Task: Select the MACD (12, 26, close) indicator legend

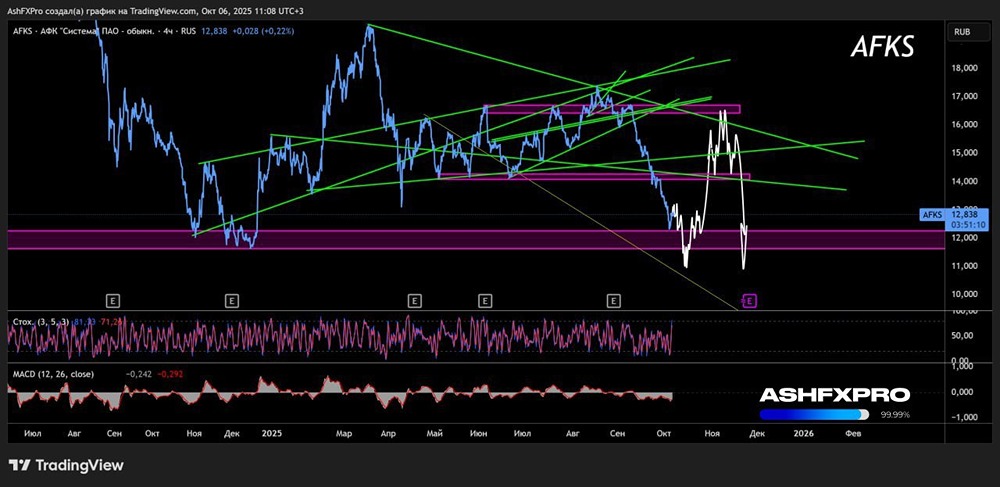Action: click(54, 374)
